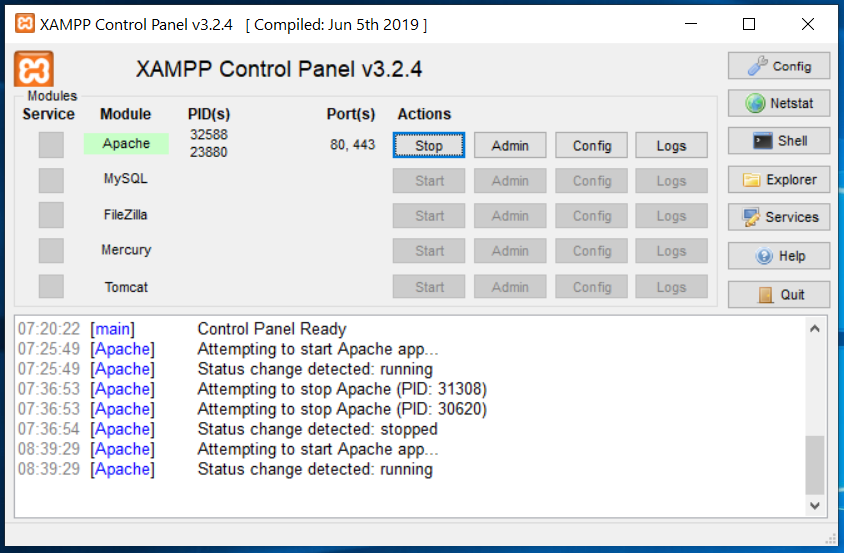
Task: Toggle FileZilla service install checkbox
Action: coord(51,215)
